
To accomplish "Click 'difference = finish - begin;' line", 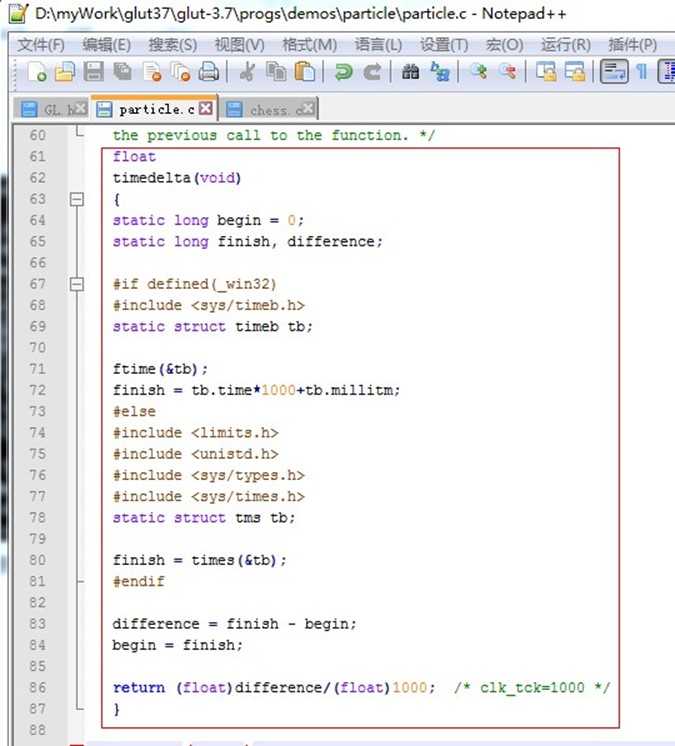I will pyautogui.click(x=234, y=624).
